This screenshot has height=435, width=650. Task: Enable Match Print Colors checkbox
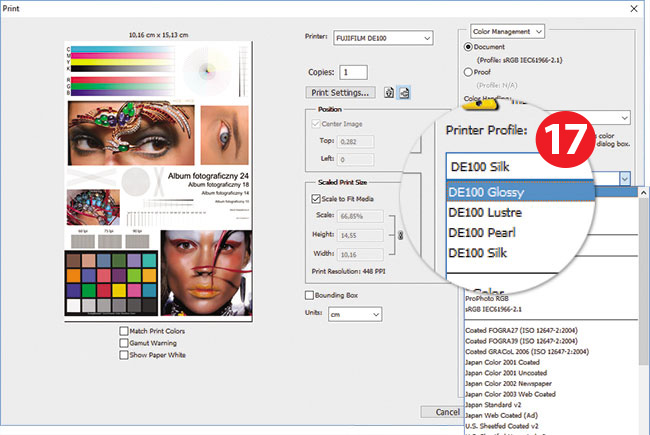click(124, 331)
